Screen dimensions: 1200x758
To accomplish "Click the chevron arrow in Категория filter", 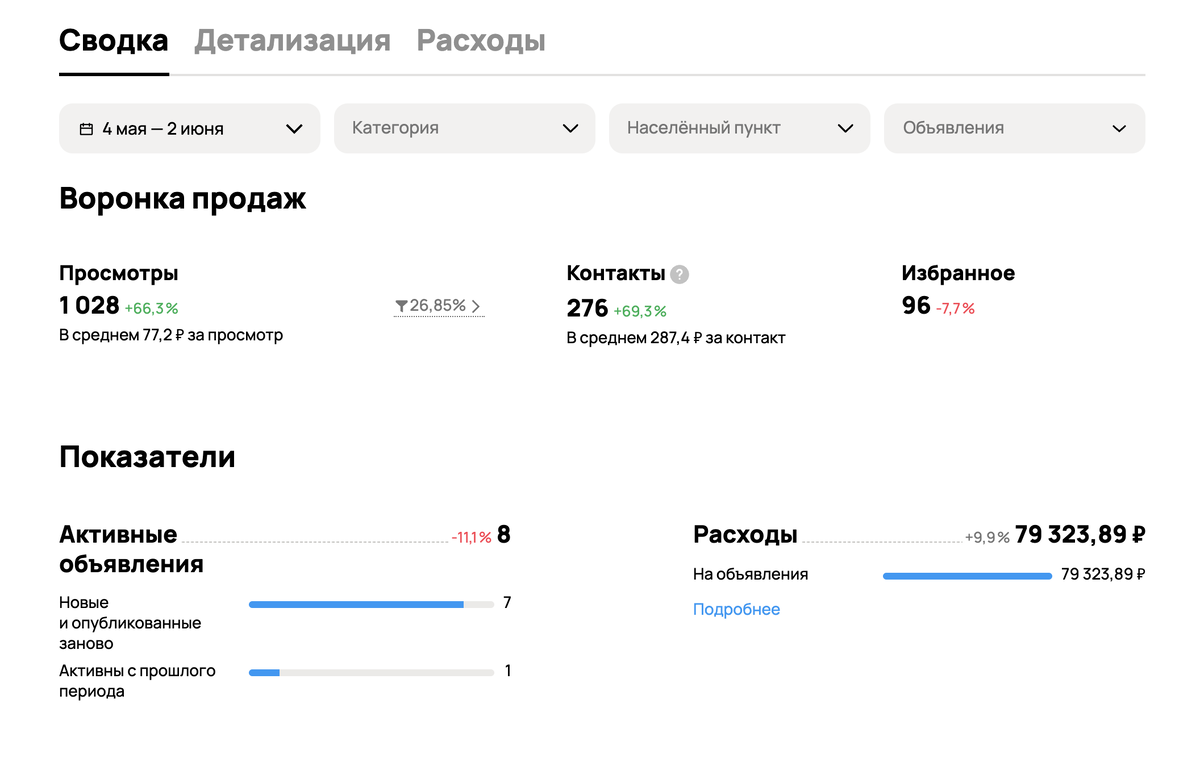I will (570, 128).
